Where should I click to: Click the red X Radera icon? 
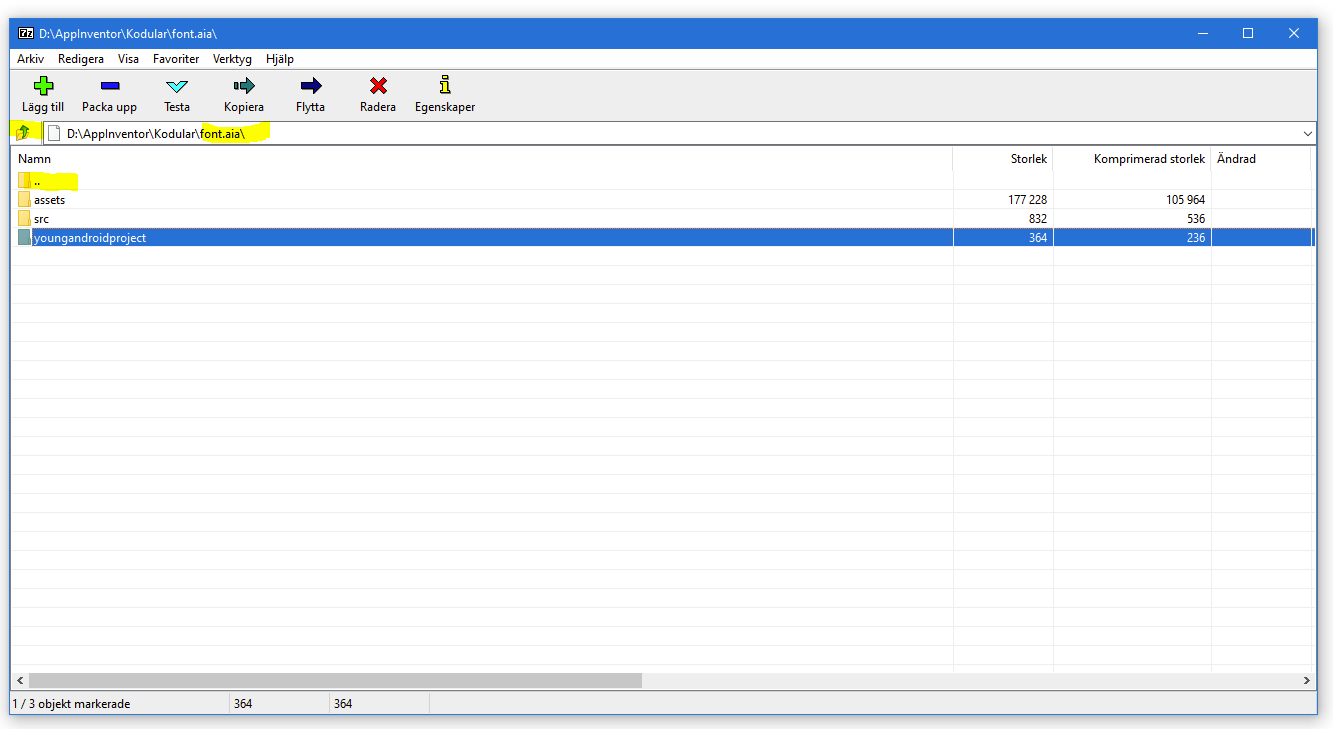[x=377, y=86]
